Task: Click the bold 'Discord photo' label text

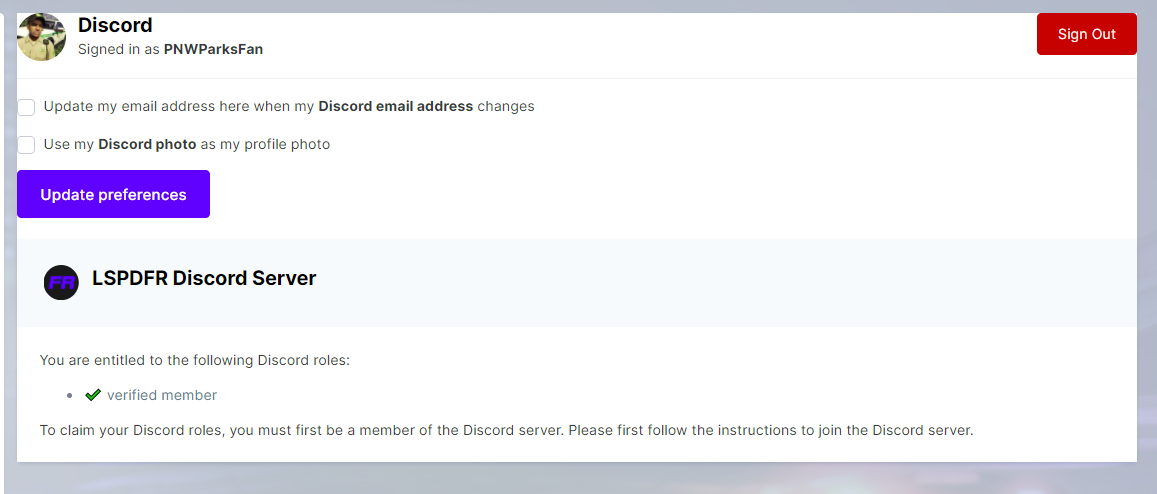Action: [147, 144]
